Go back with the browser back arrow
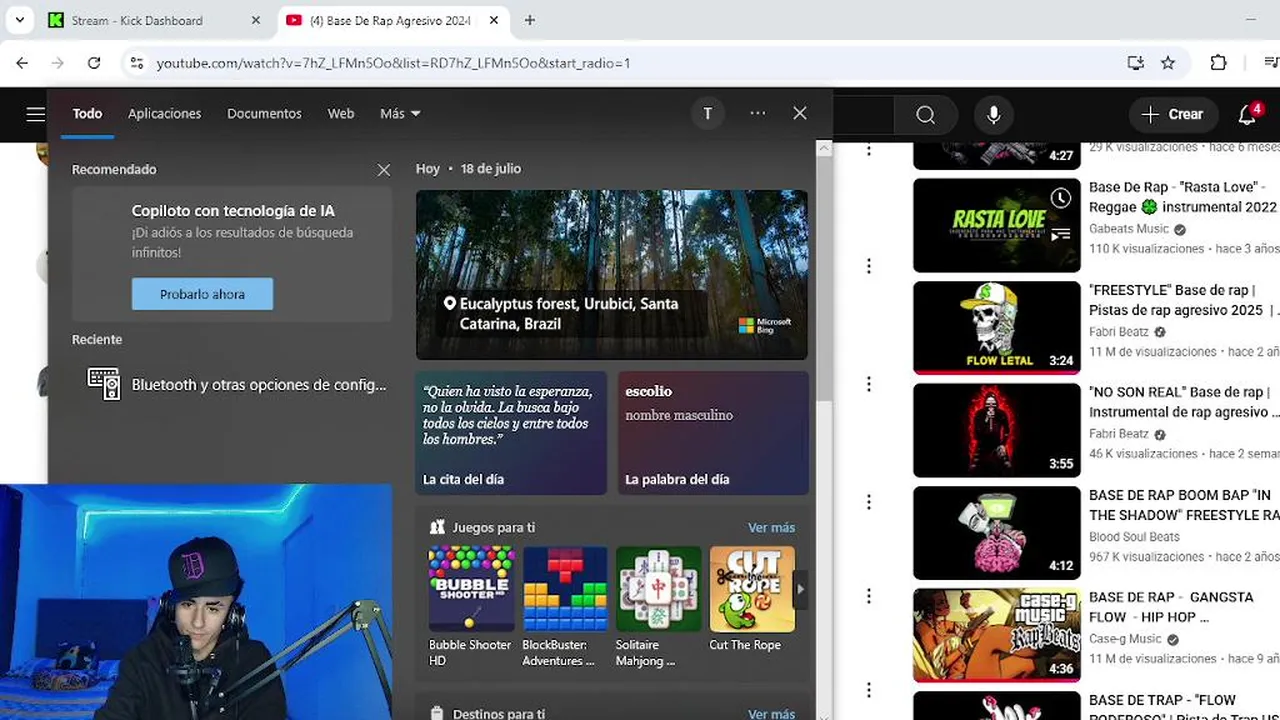 tap(22, 63)
